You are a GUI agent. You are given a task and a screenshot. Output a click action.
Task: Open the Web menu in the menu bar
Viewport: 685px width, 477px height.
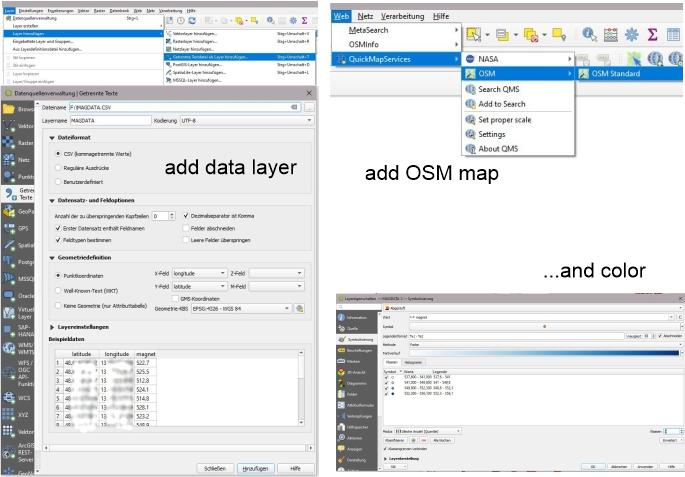[341, 16]
